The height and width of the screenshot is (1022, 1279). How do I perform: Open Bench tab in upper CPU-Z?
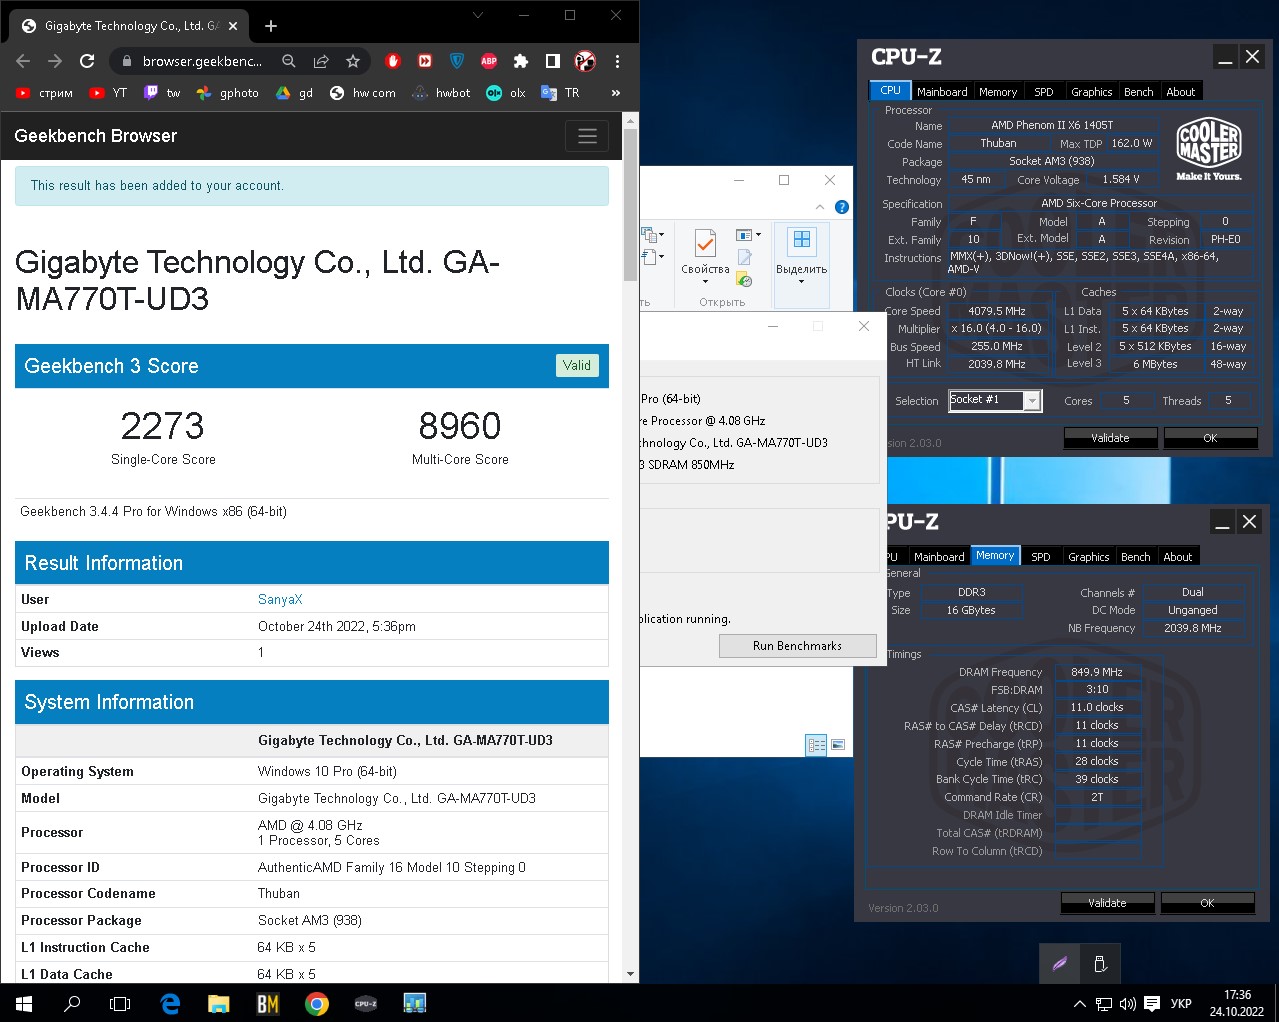coord(1139,91)
